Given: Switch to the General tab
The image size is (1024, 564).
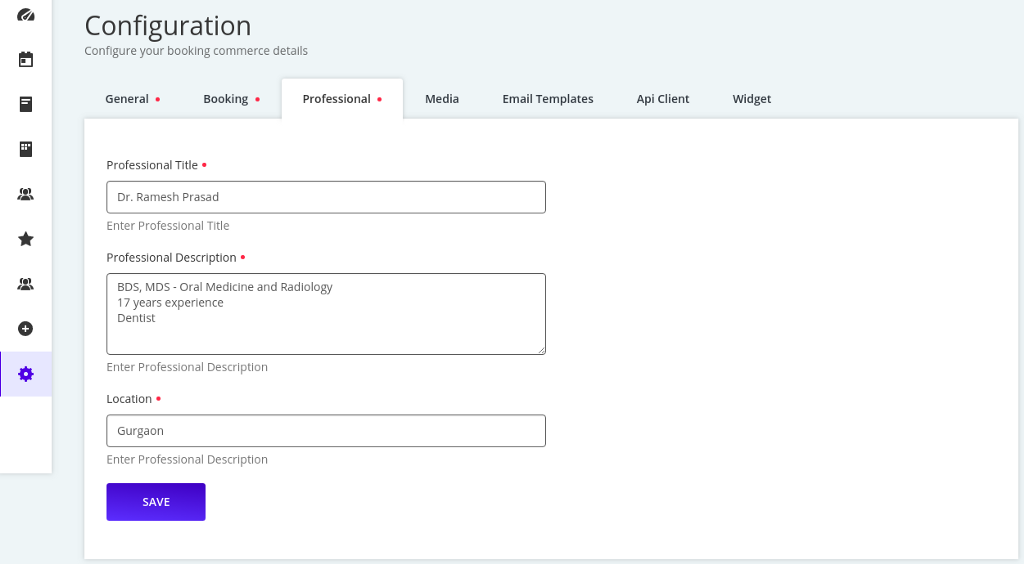Looking at the screenshot, I should coord(127,99).
